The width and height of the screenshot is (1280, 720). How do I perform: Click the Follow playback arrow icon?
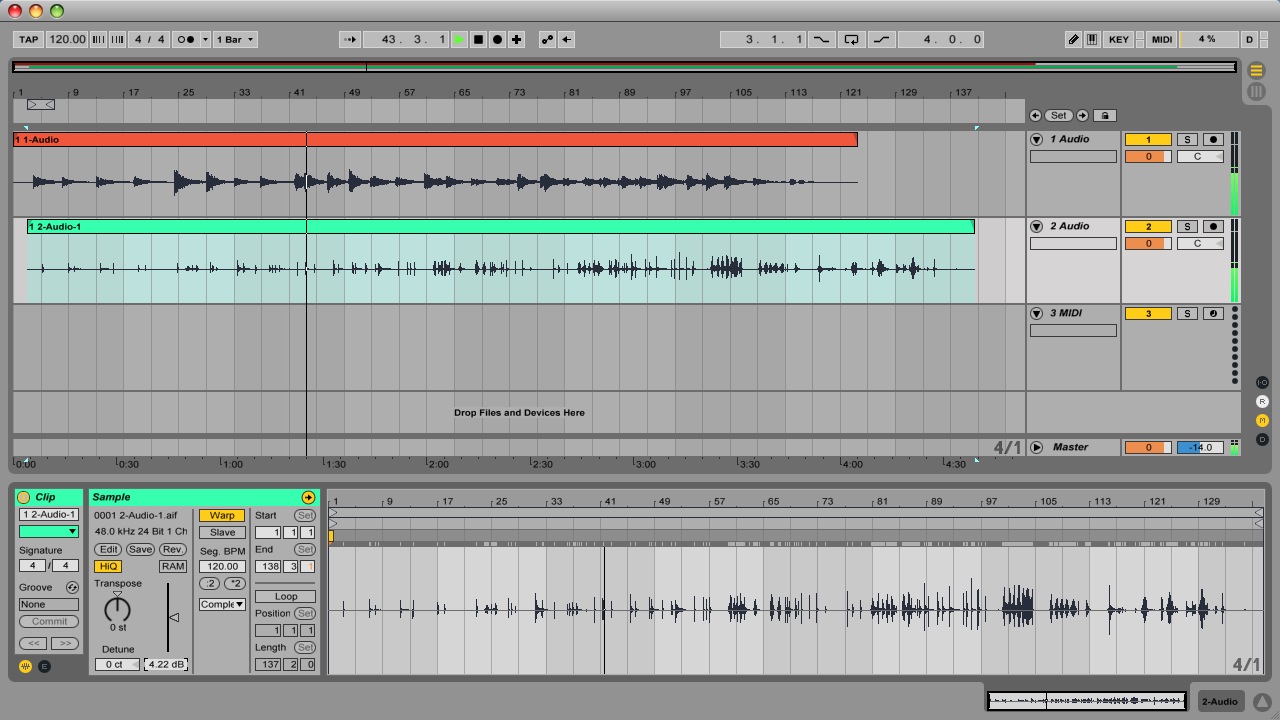[x=350, y=40]
